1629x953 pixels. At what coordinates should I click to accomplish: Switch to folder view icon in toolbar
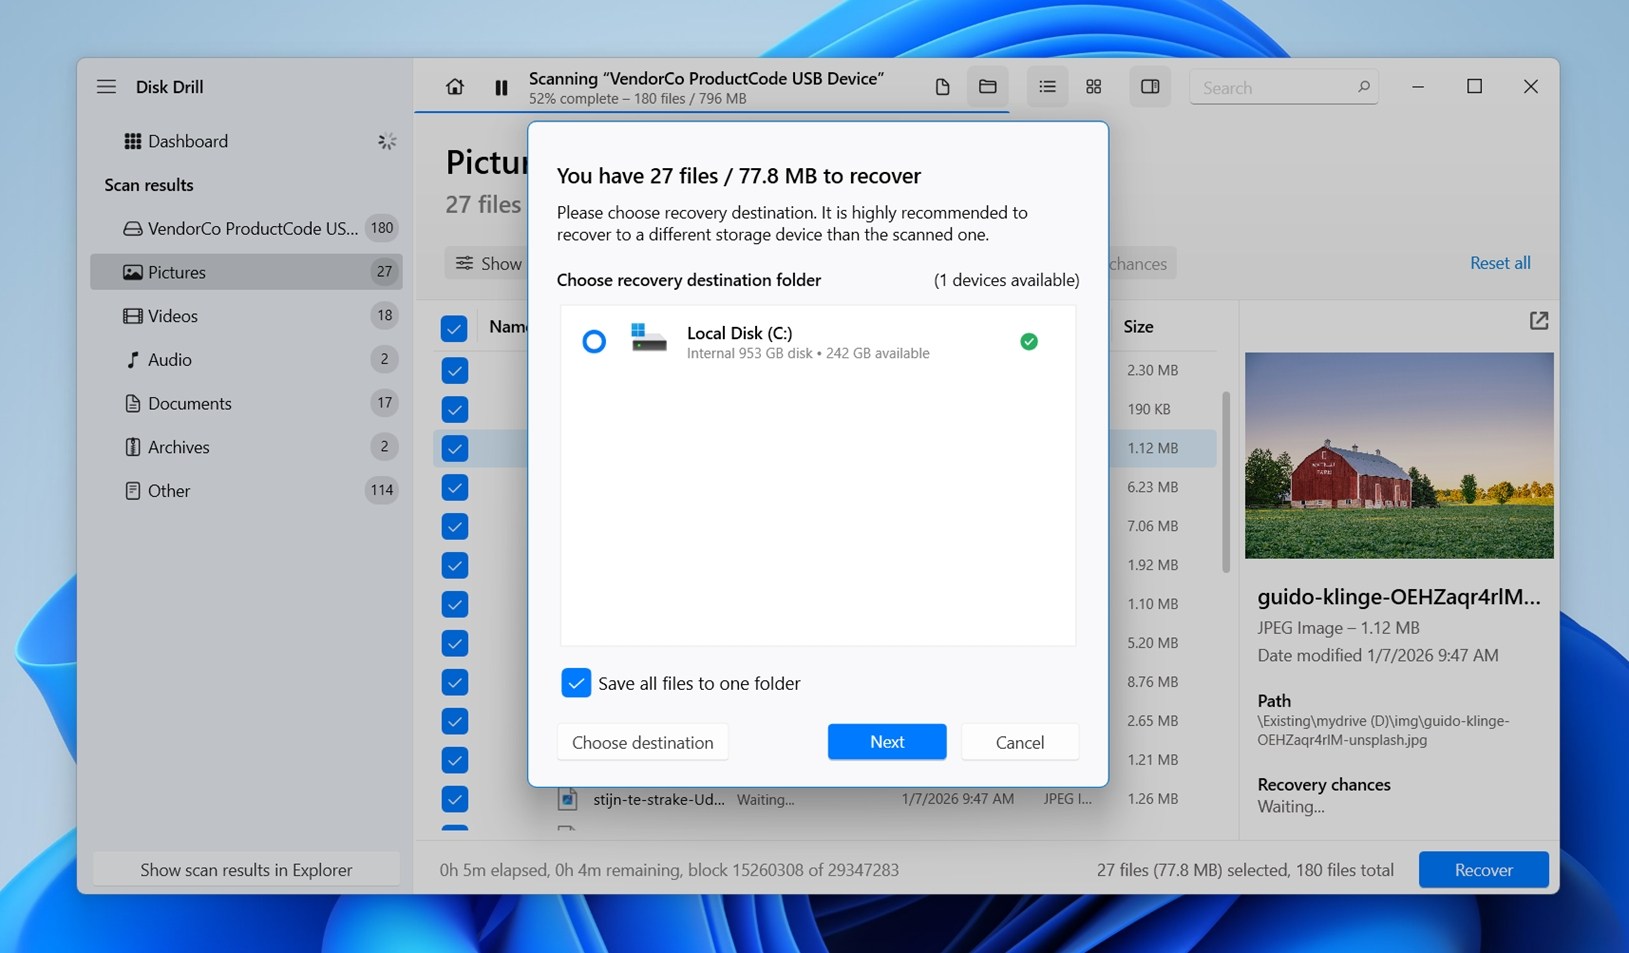[988, 87]
